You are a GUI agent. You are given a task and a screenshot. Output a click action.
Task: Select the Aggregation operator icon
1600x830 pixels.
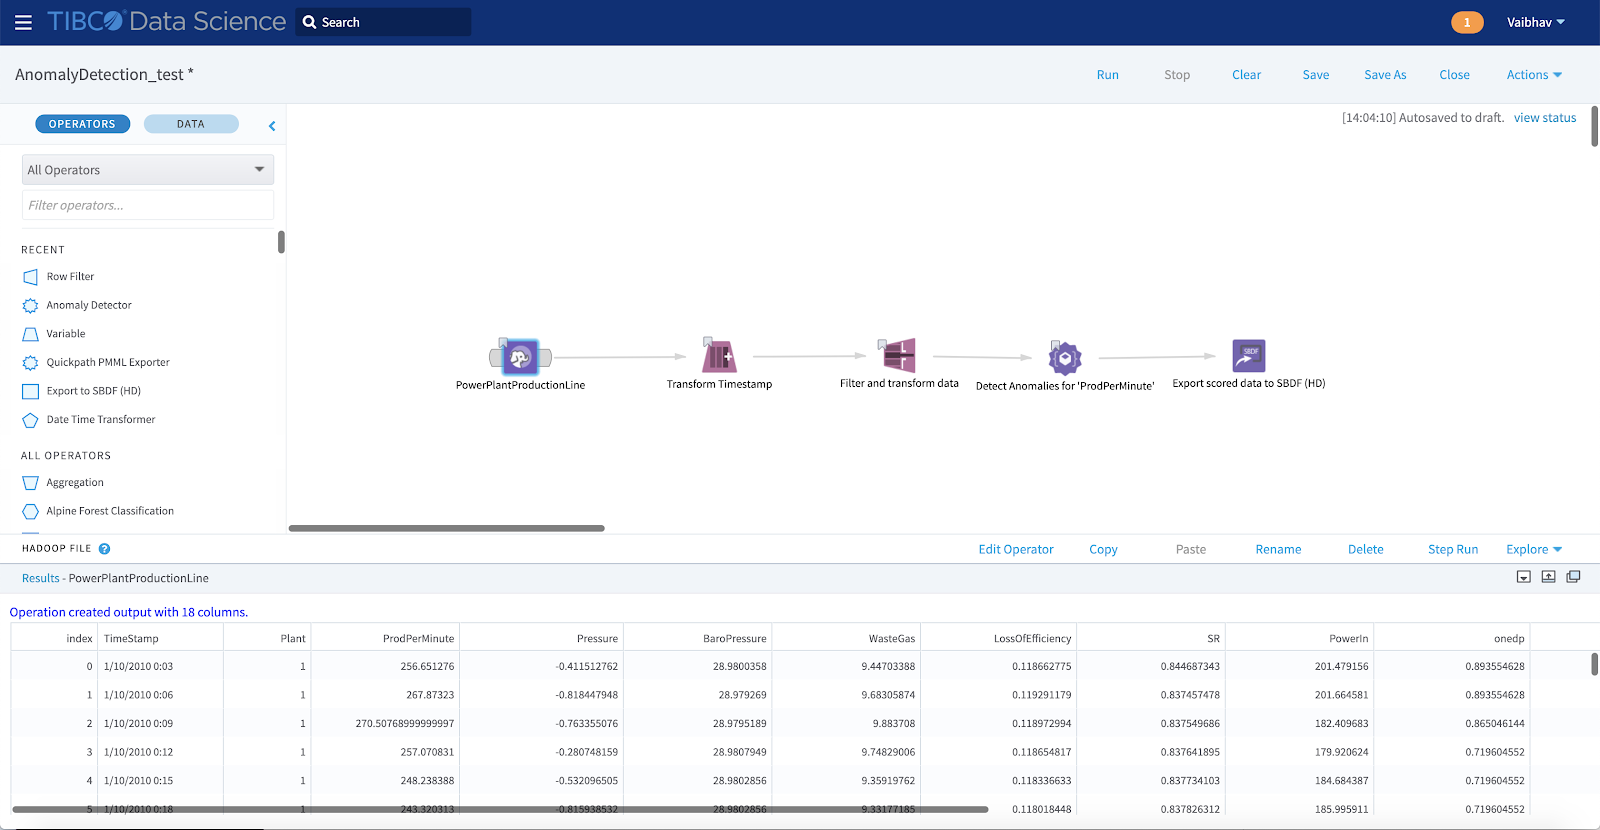pyautogui.click(x=31, y=483)
